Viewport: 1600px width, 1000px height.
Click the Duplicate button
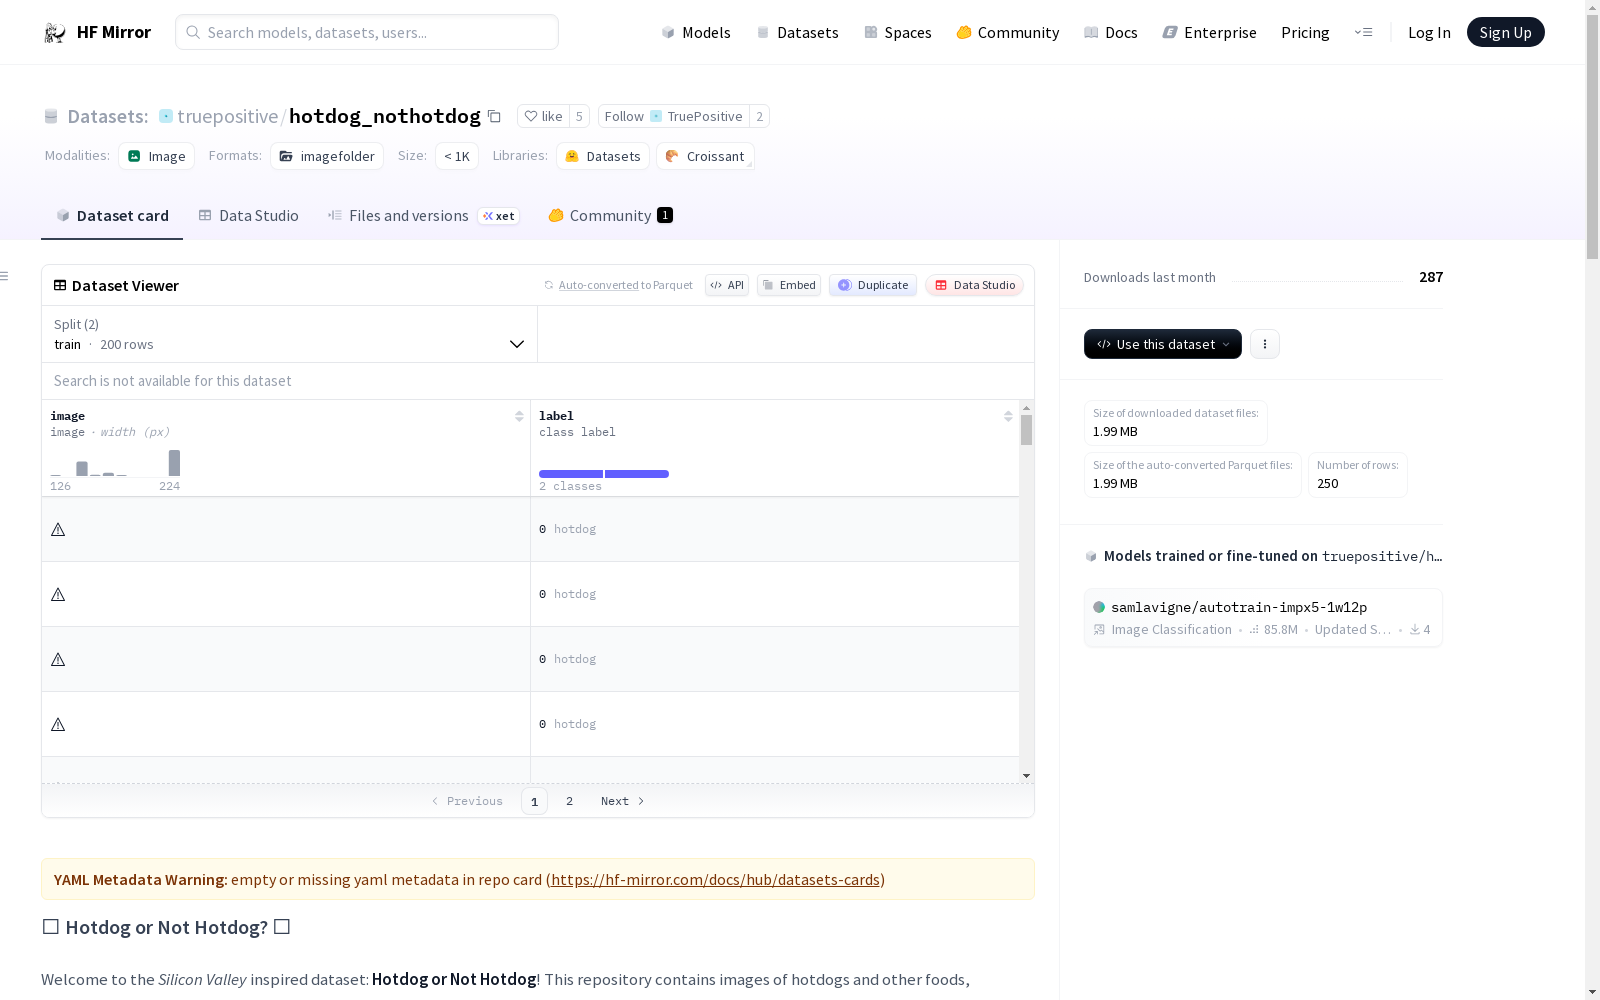873,285
